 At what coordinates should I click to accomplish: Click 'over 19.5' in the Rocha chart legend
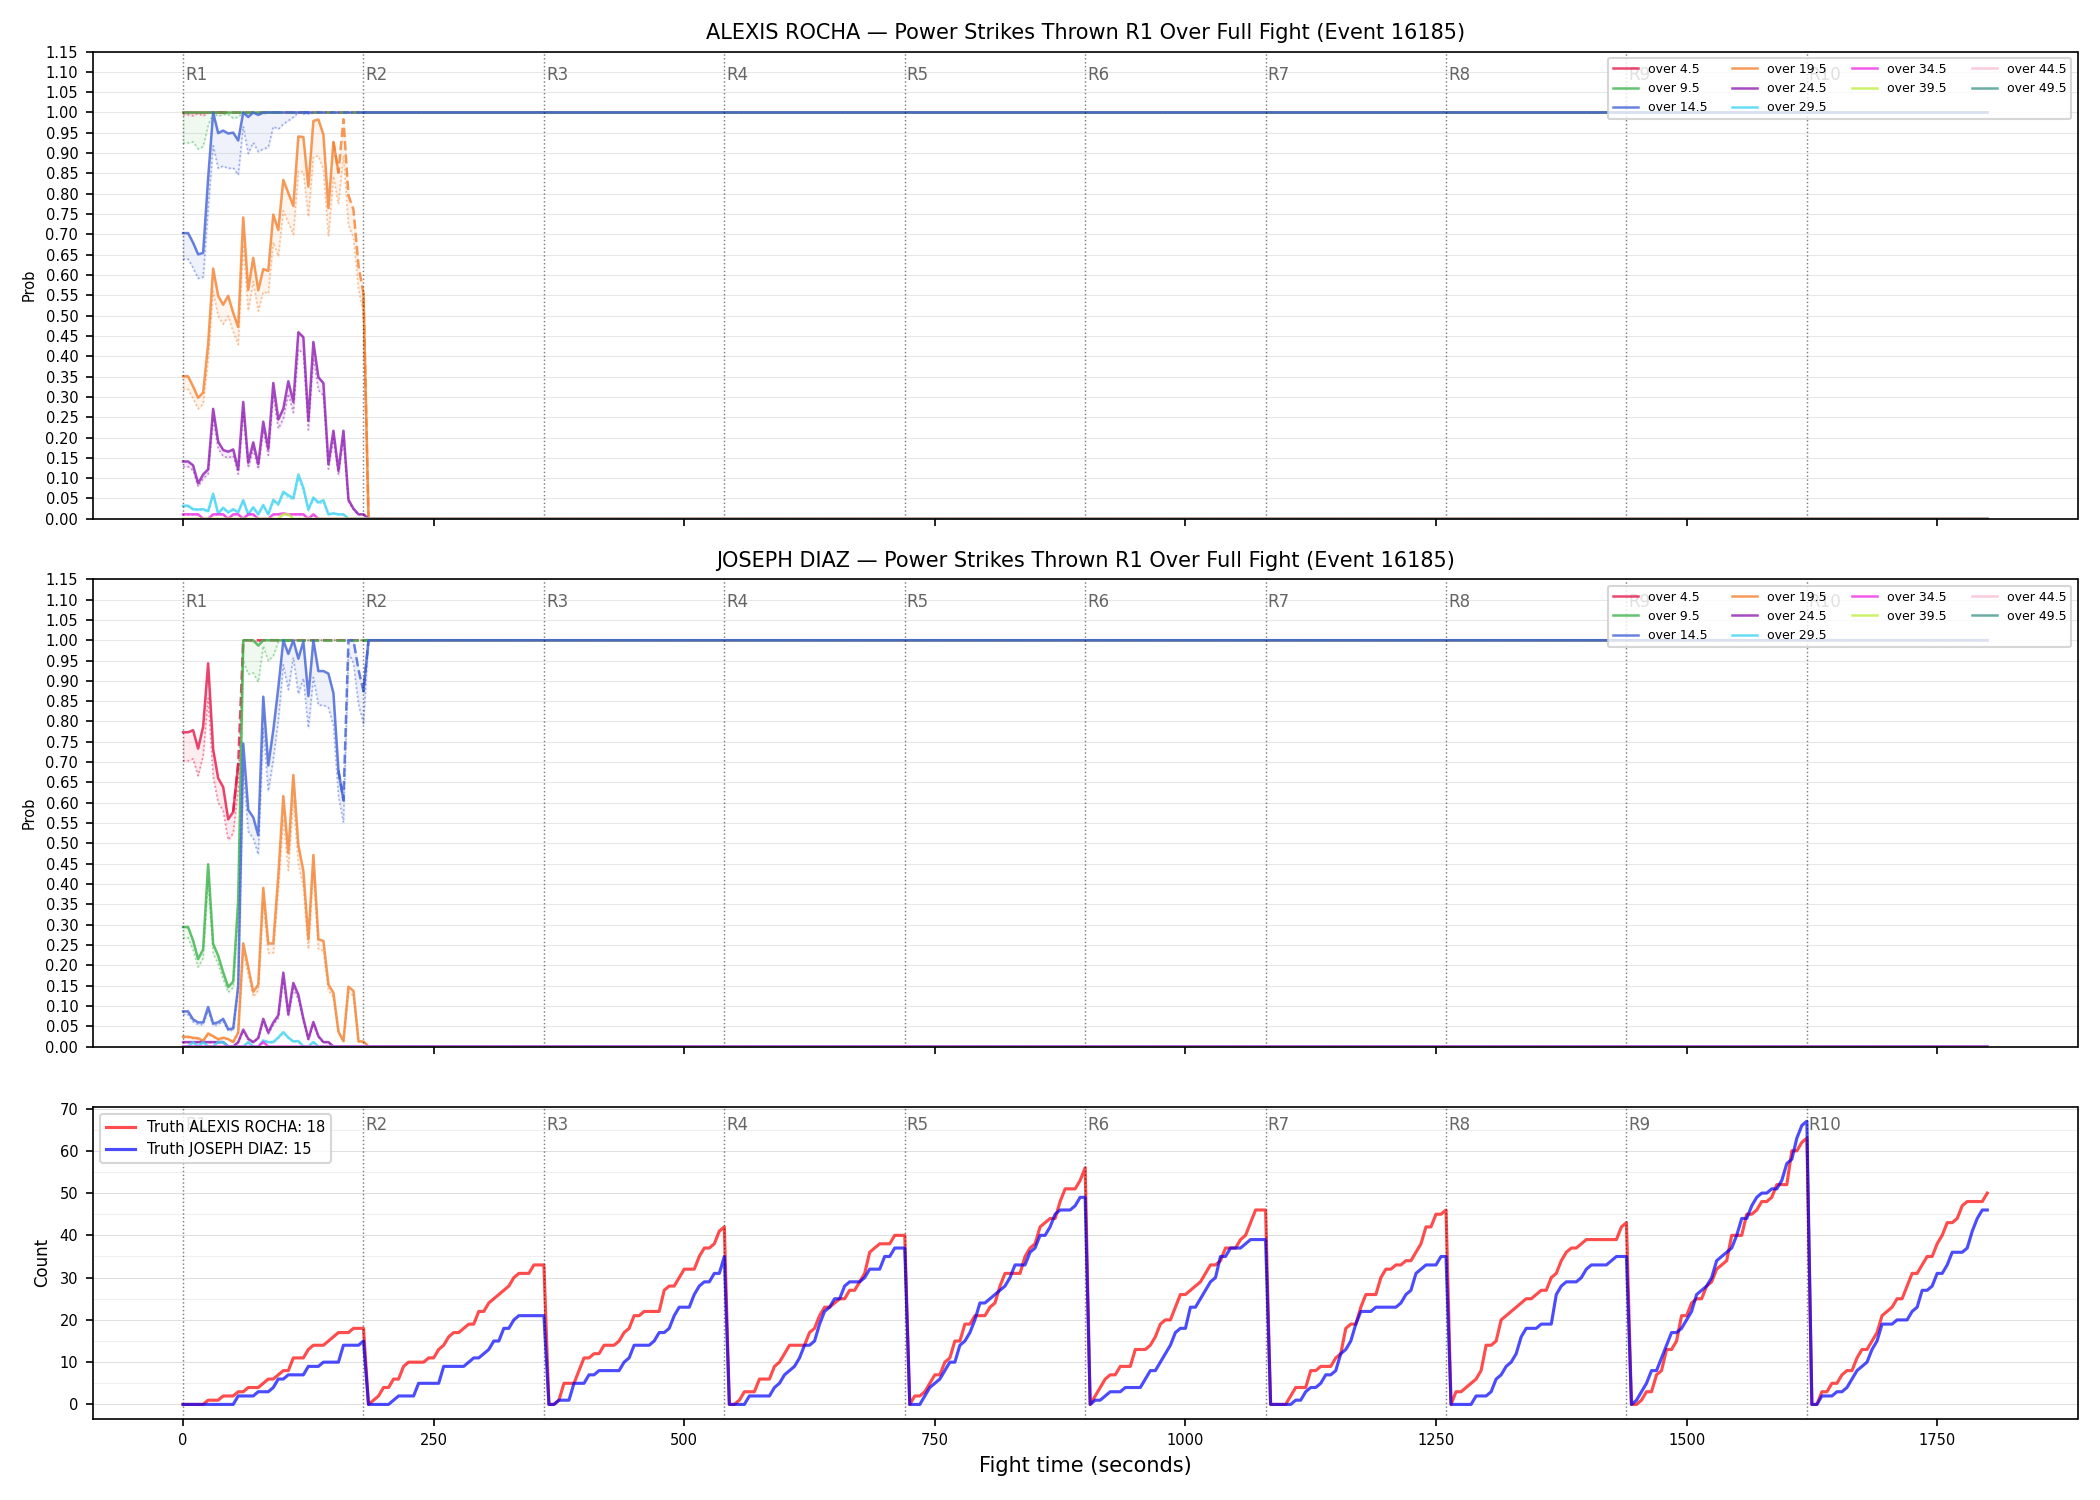pyautogui.click(x=1796, y=69)
